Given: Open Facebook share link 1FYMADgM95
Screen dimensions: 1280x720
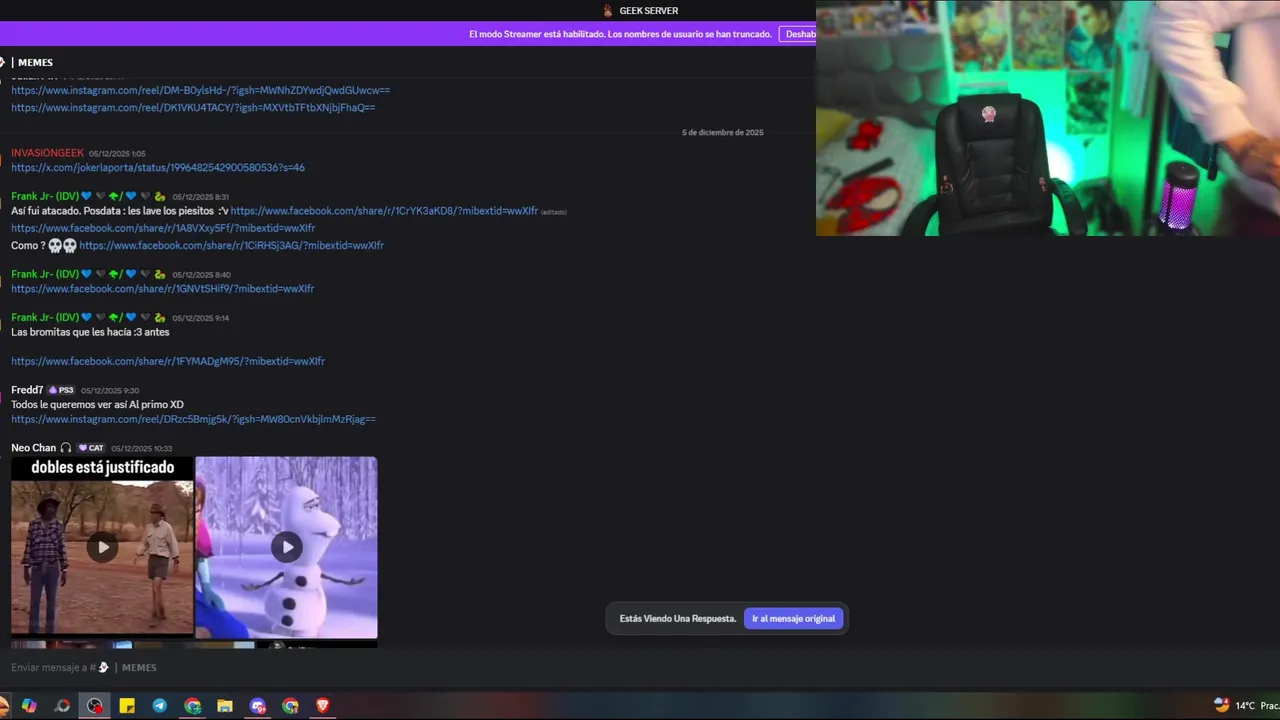Looking at the screenshot, I should coord(168,361).
